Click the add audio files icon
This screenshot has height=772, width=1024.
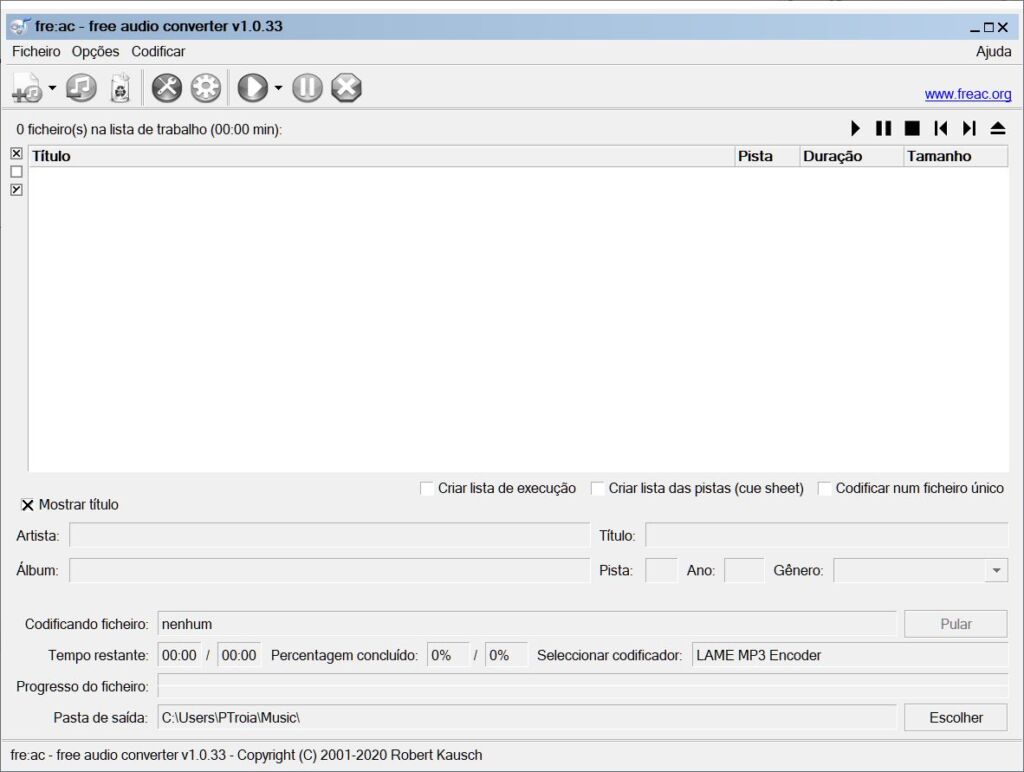pyautogui.click(x=26, y=88)
